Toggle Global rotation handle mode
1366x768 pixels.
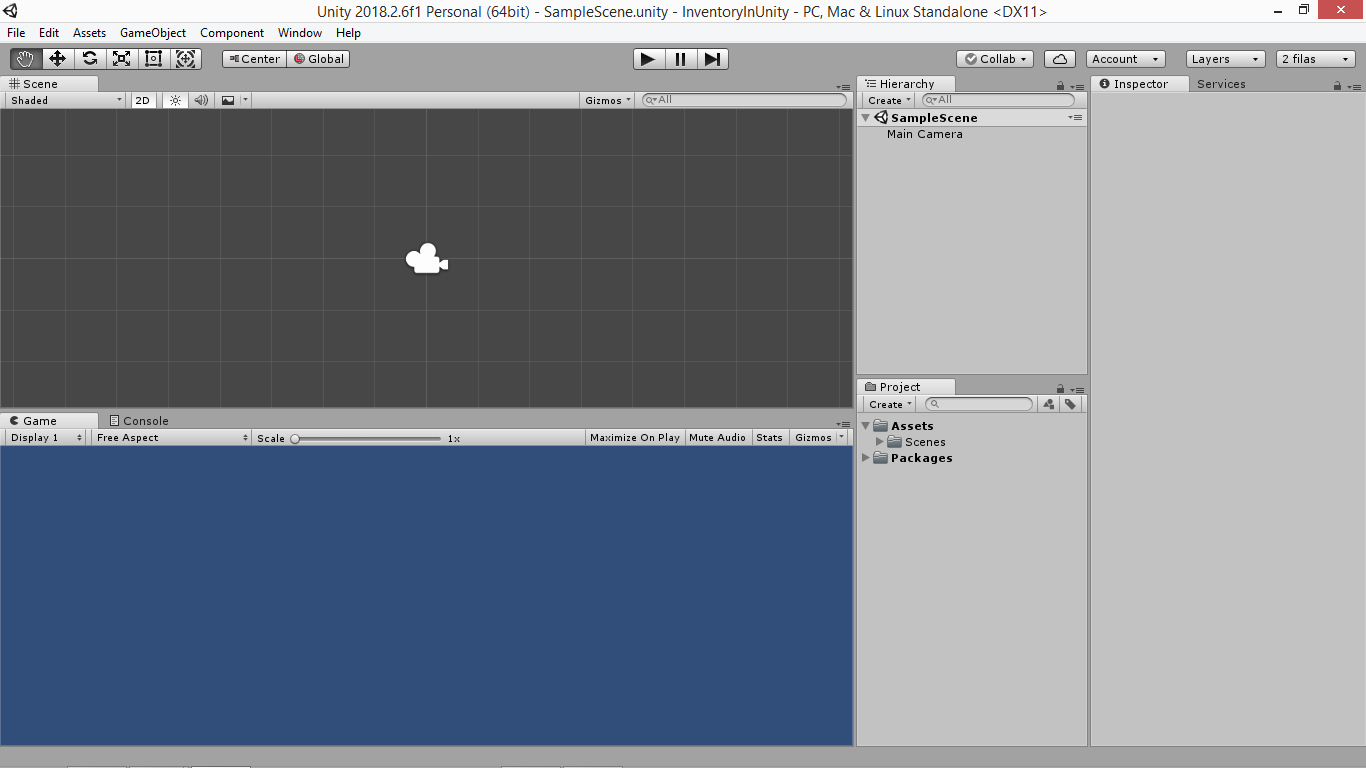tap(318, 59)
